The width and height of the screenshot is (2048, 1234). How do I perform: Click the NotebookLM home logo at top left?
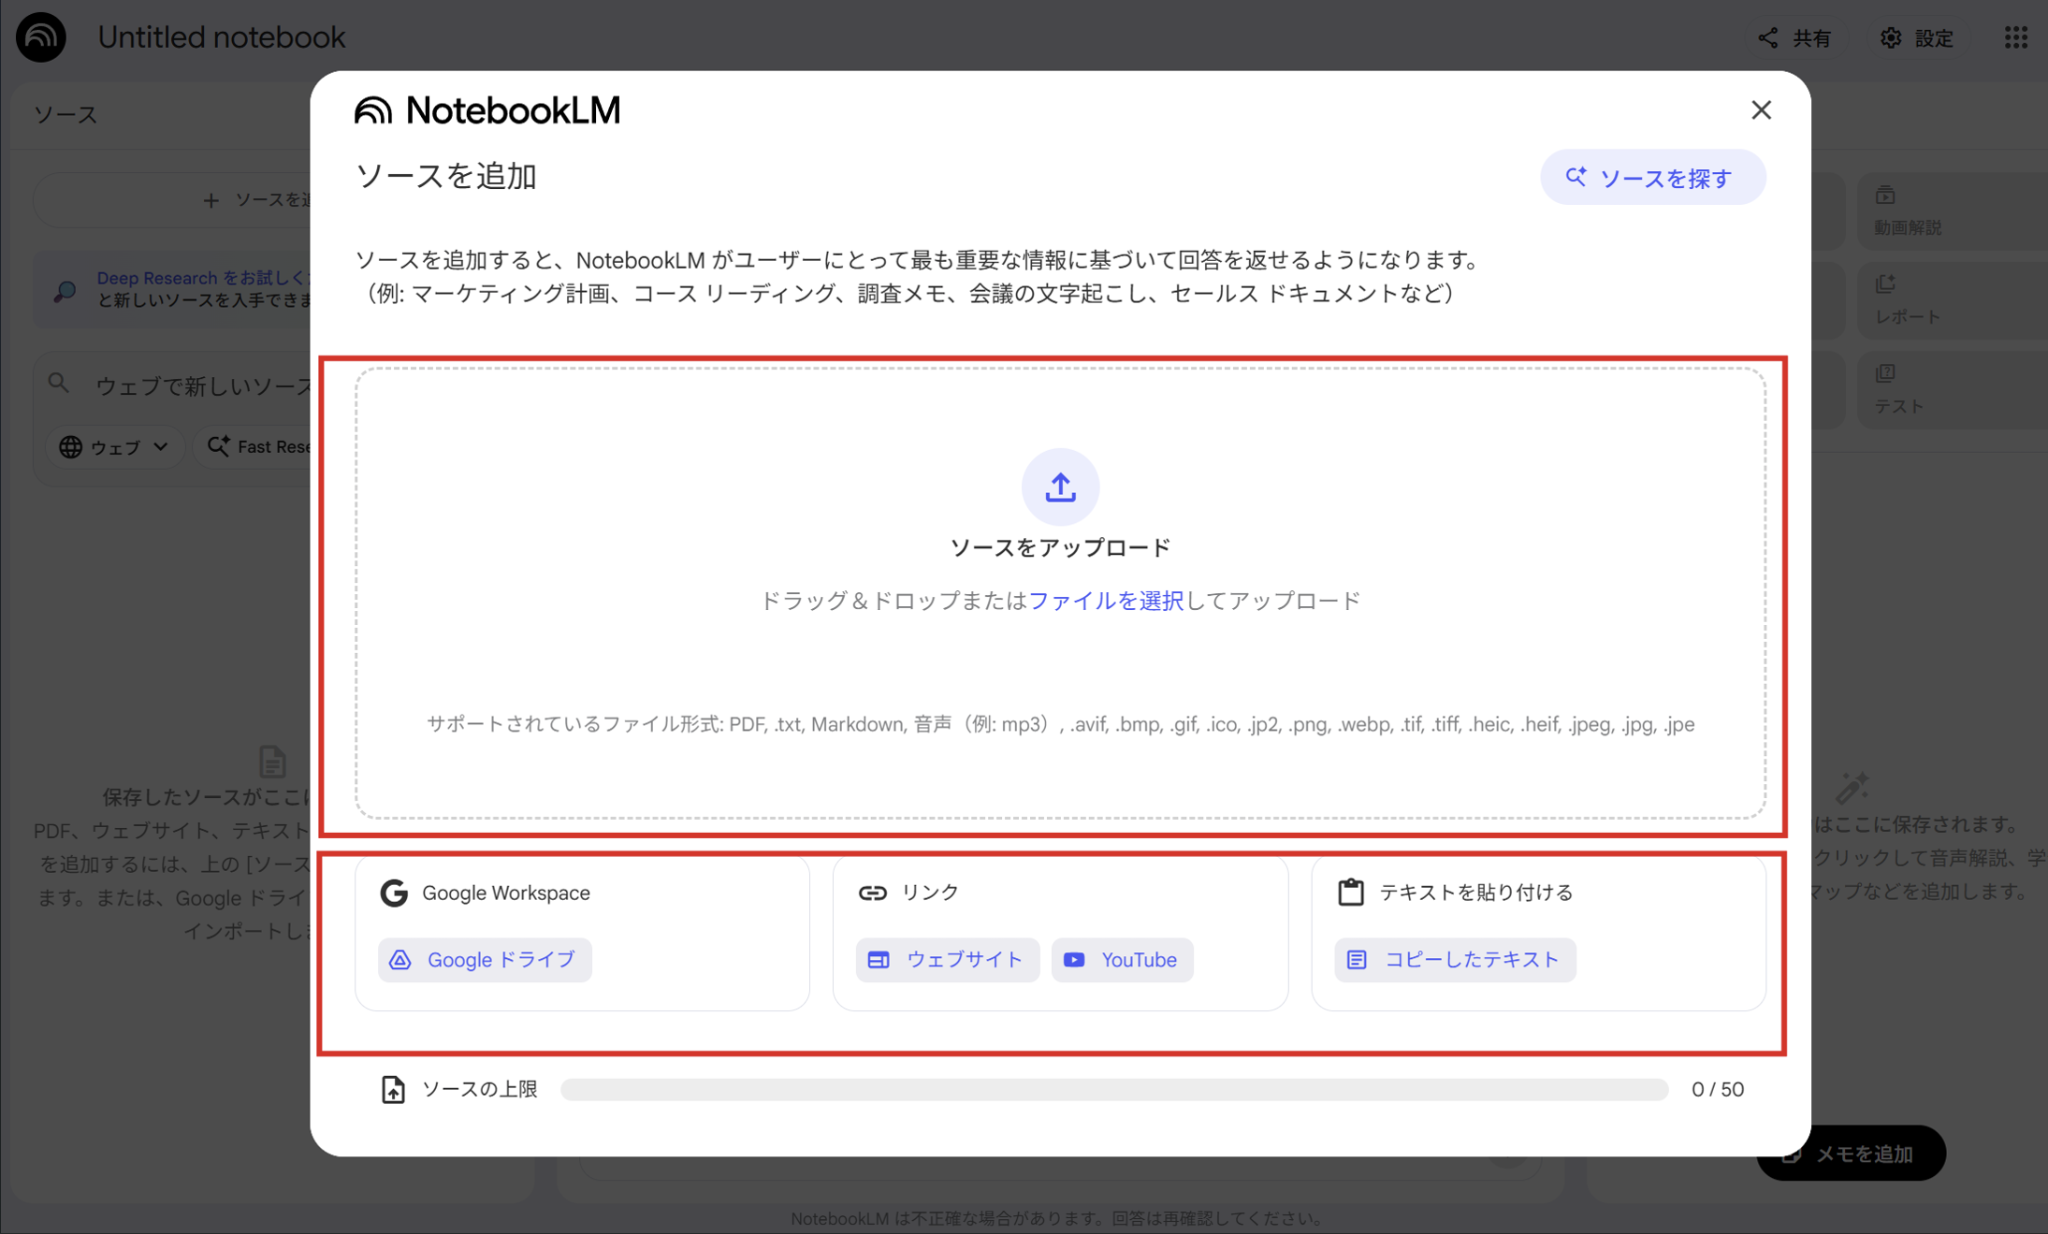[41, 37]
